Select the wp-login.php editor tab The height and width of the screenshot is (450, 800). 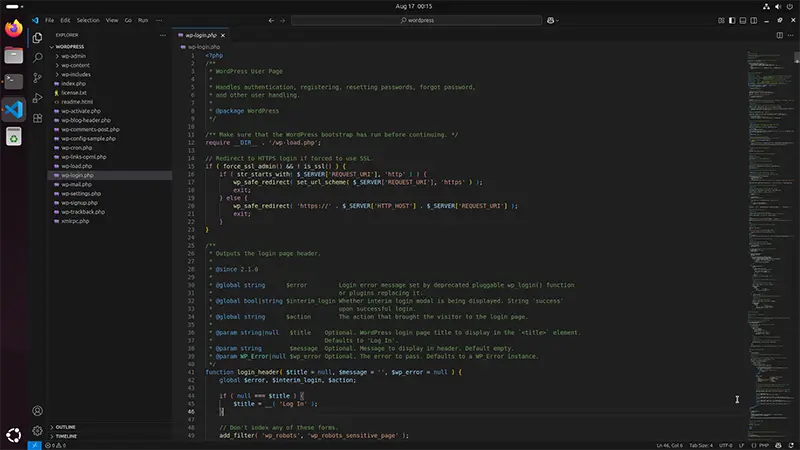[201, 35]
